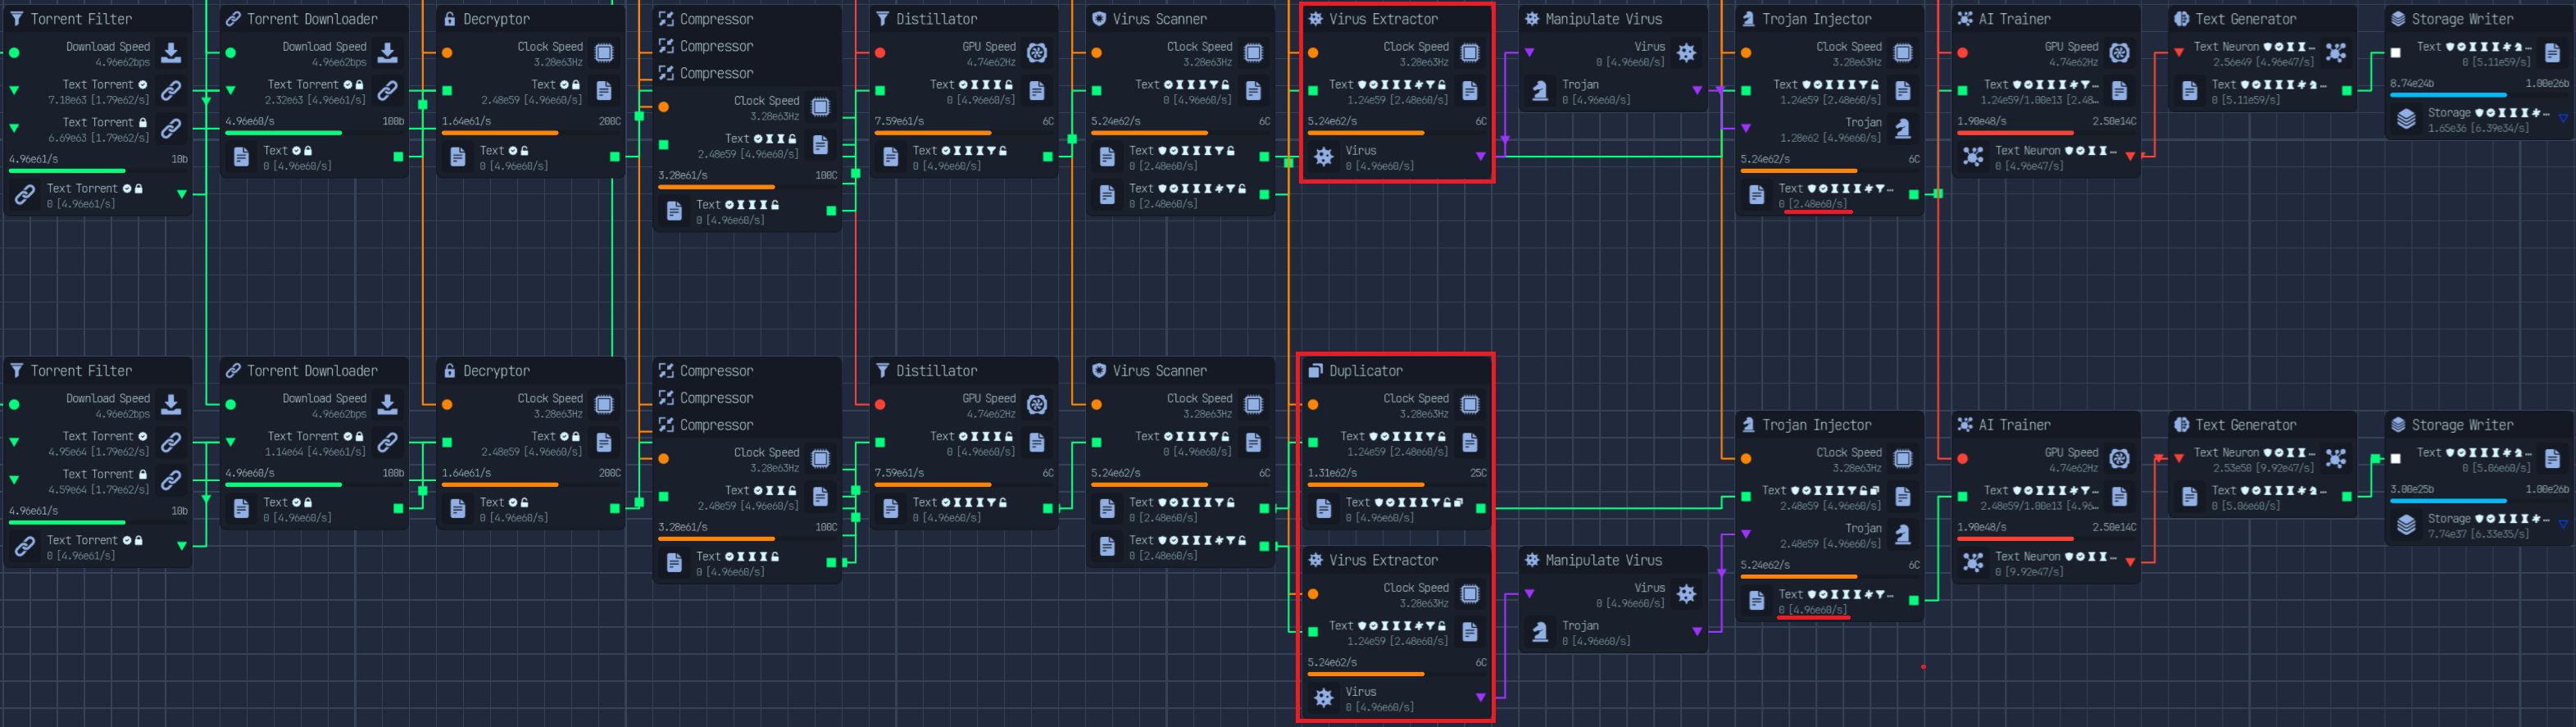
Task: Click the "25C" temperature value in Duplicator
Action: 1478,473
